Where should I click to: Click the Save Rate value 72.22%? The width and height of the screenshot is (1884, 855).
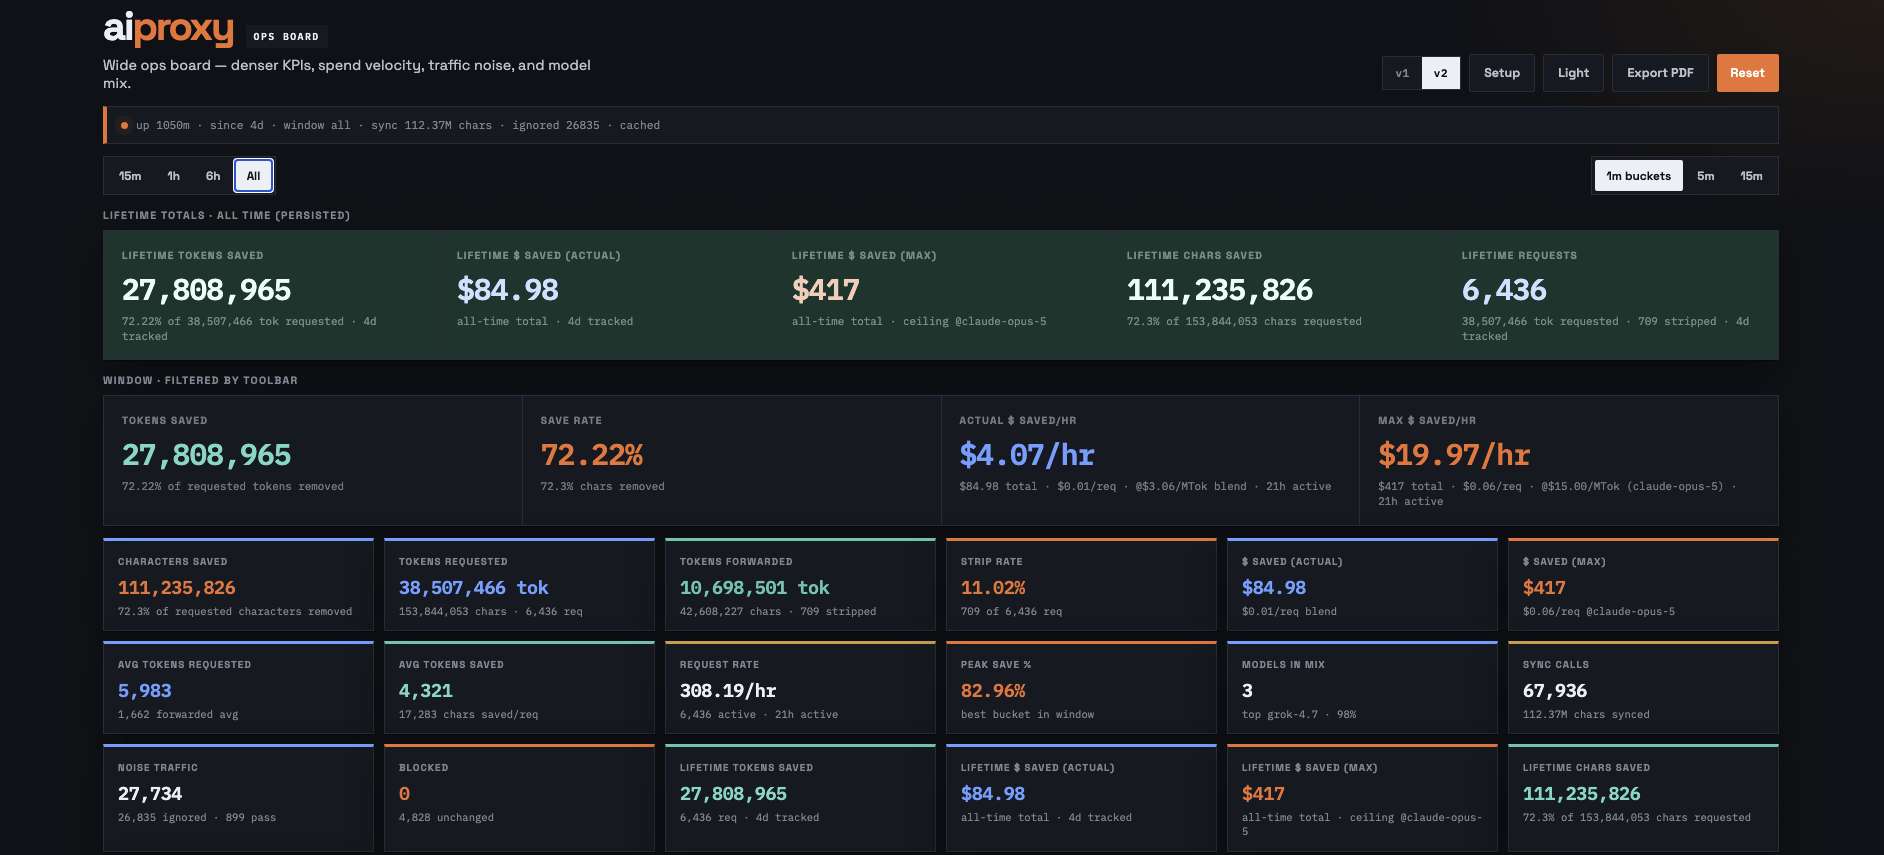pos(592,455)
